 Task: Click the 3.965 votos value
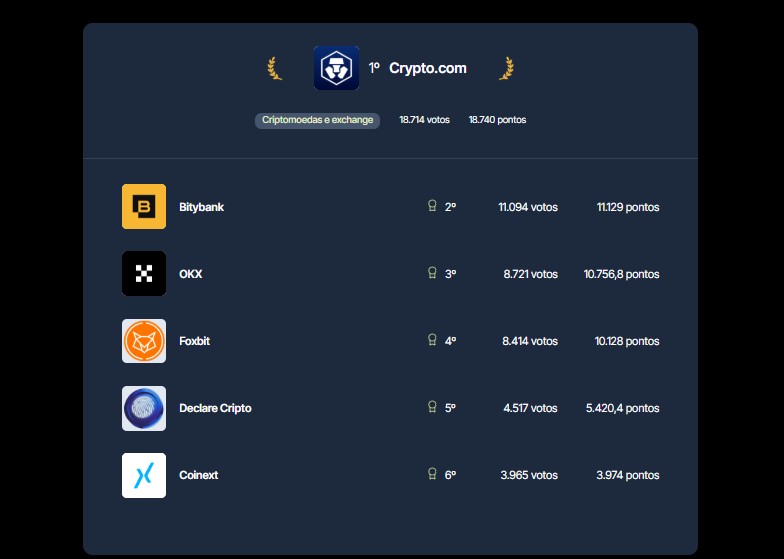pos(529,475)
